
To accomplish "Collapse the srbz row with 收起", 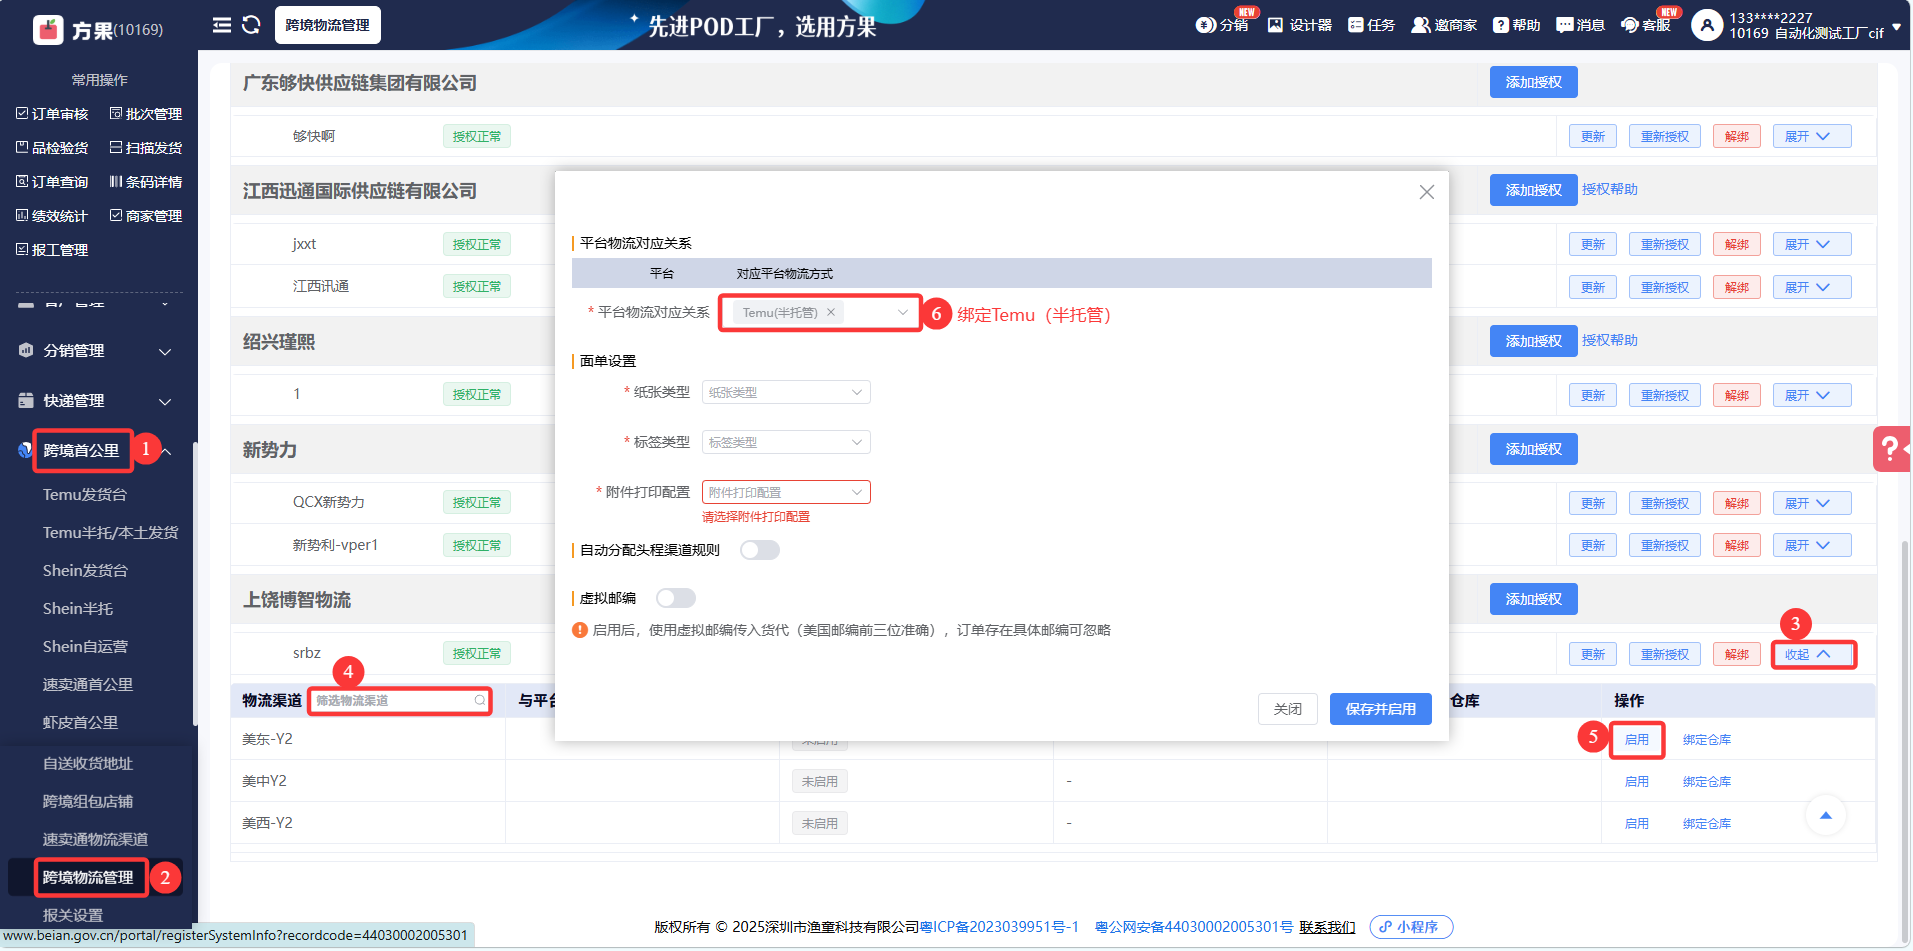I will tap(1812, 655).
